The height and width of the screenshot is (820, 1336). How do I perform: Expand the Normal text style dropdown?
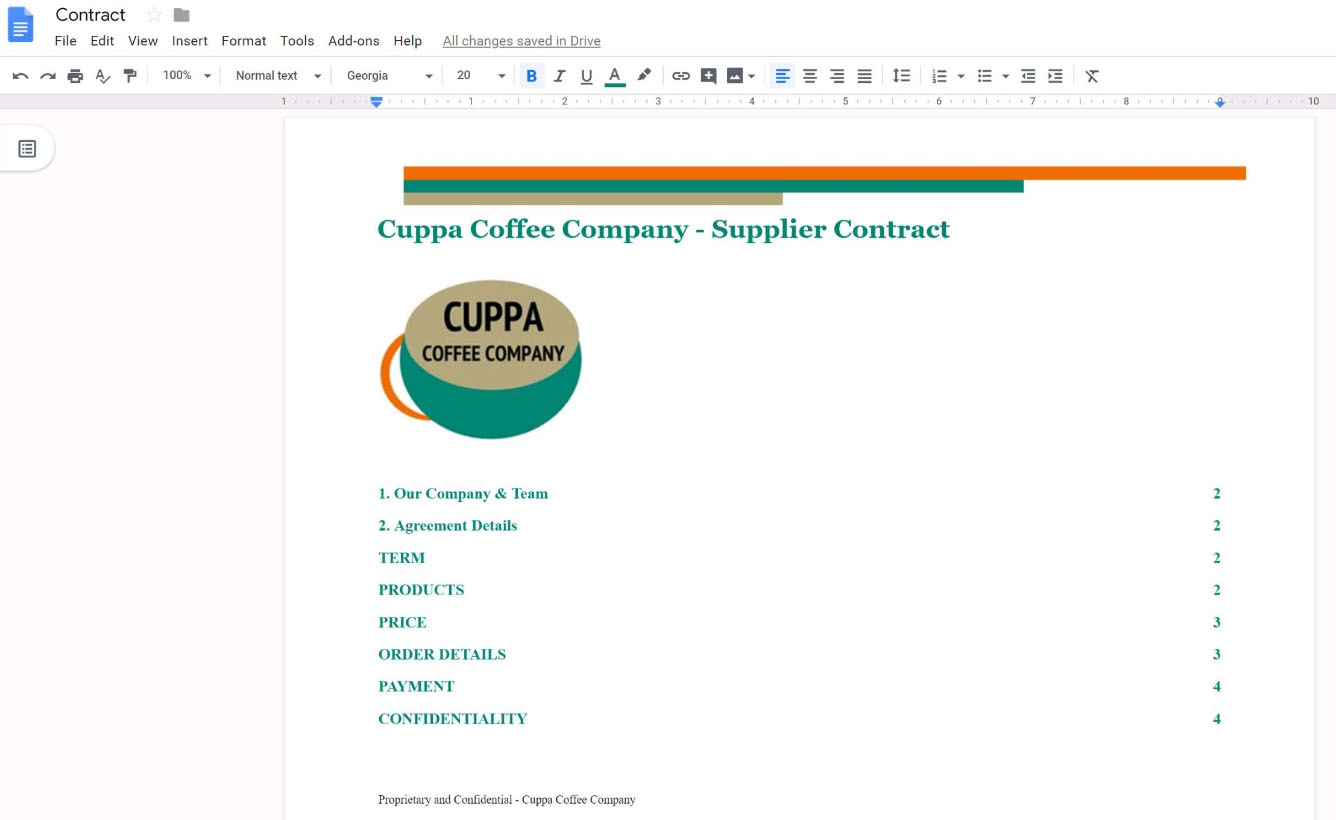click(278, 76)
